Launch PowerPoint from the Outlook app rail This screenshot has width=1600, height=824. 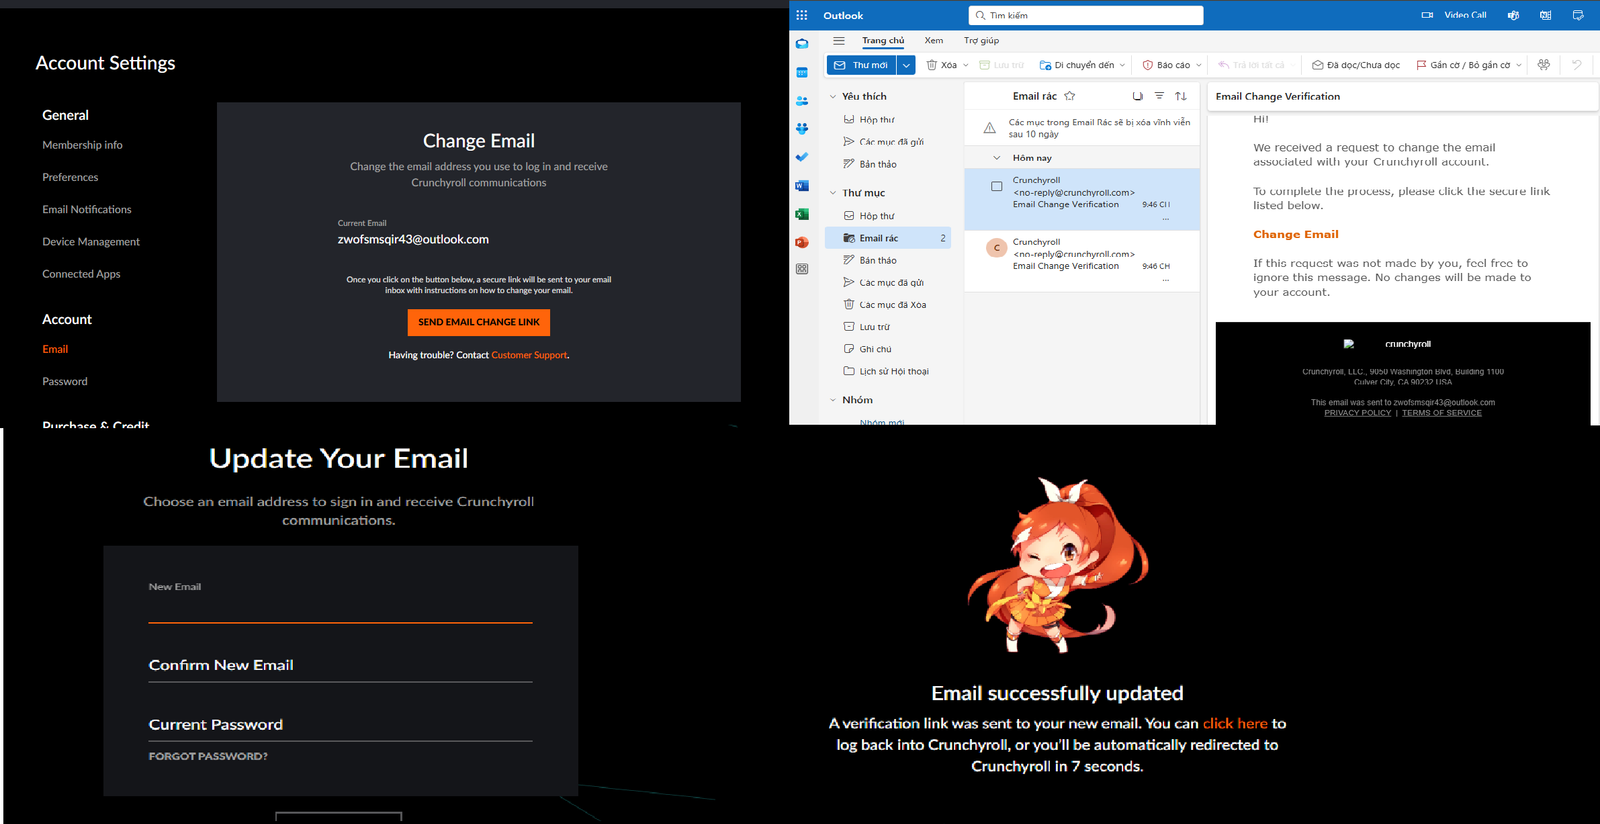[x=802, y=242]
